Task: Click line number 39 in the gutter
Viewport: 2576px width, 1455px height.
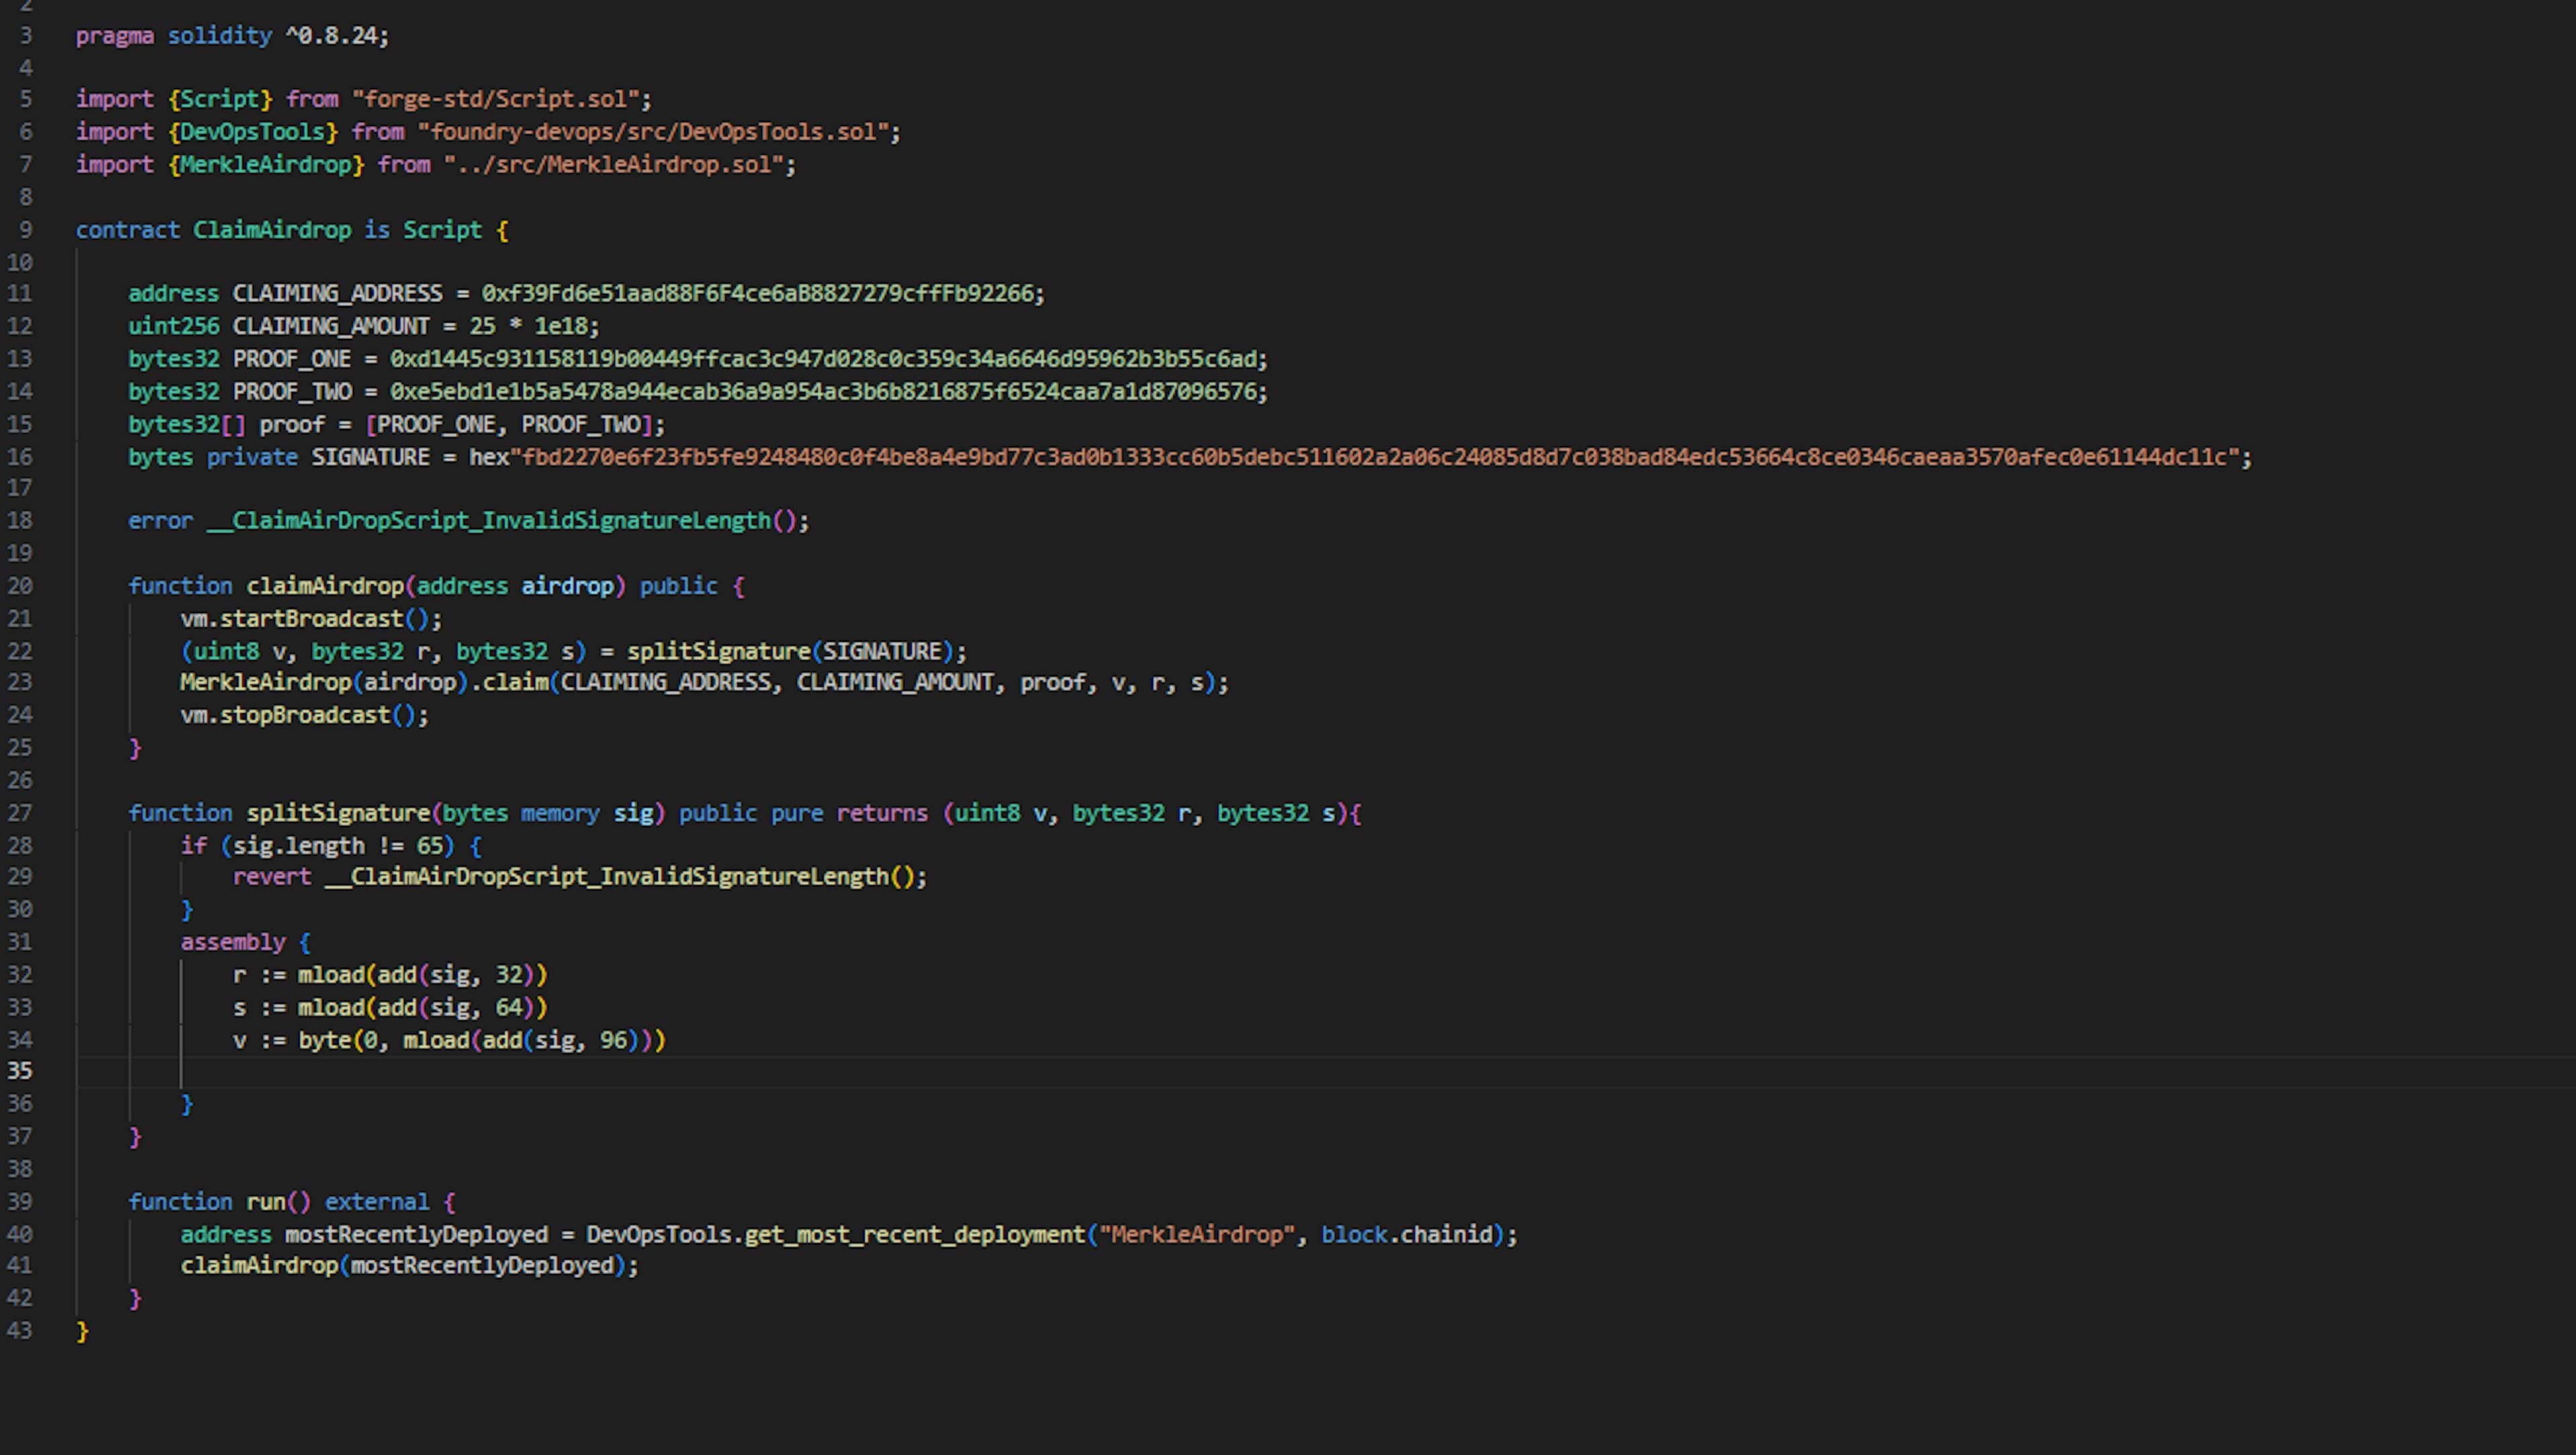Action: [x=20, y=1201]
